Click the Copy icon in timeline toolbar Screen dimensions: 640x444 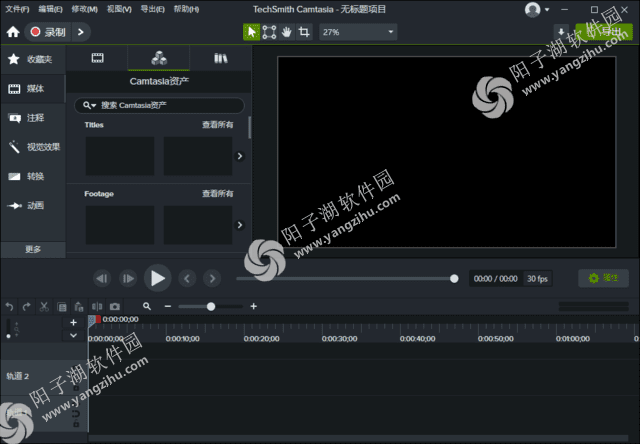62,307
